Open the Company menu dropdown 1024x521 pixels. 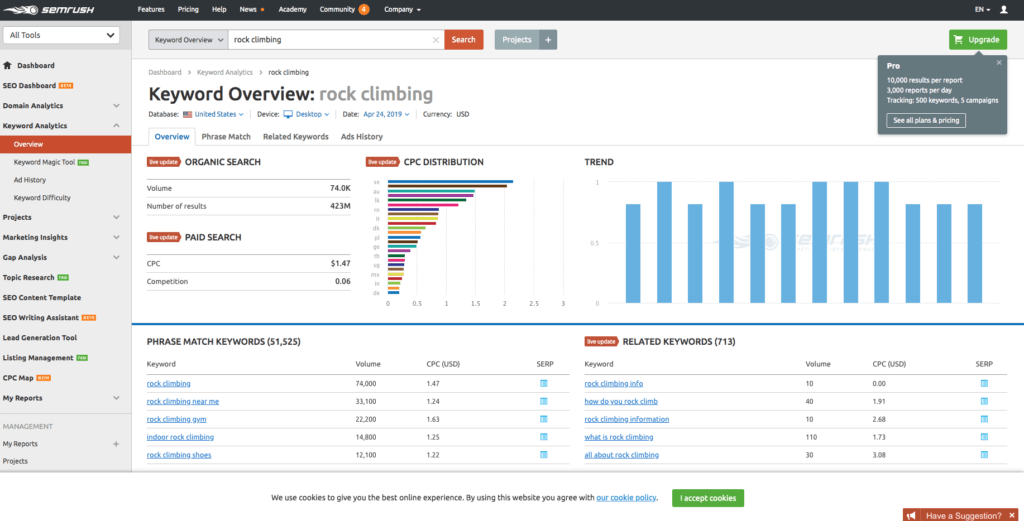click(402, 10)
